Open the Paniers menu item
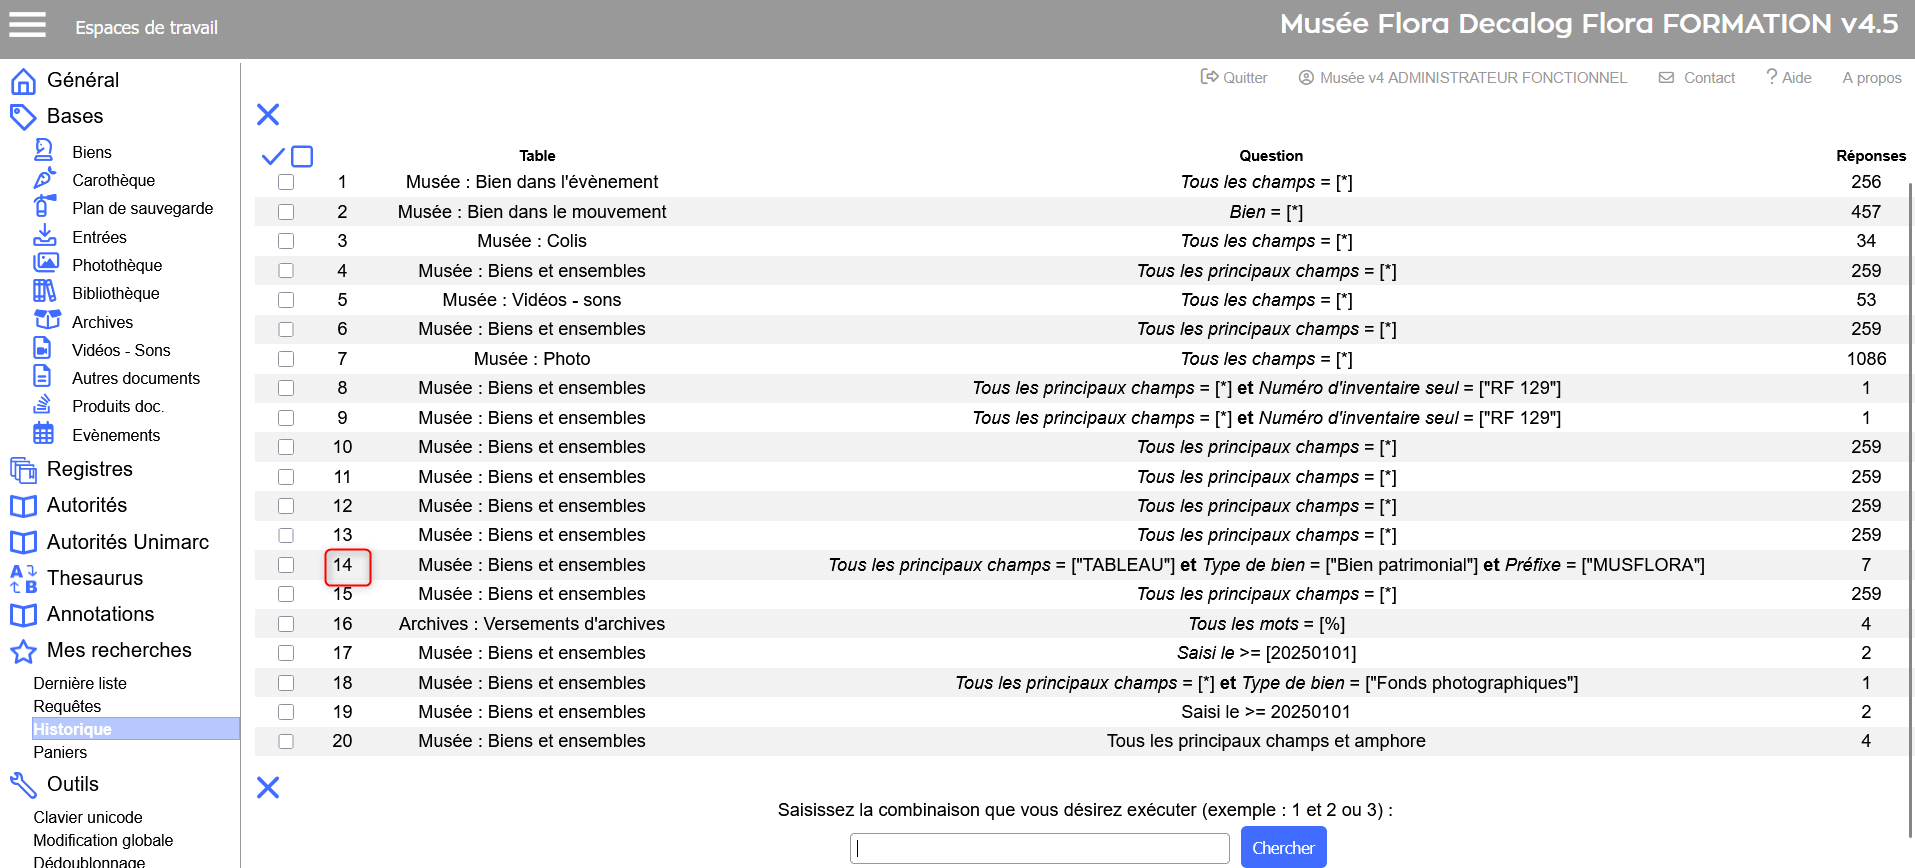This screenshot has width=1915, height=868. [60, 752]
